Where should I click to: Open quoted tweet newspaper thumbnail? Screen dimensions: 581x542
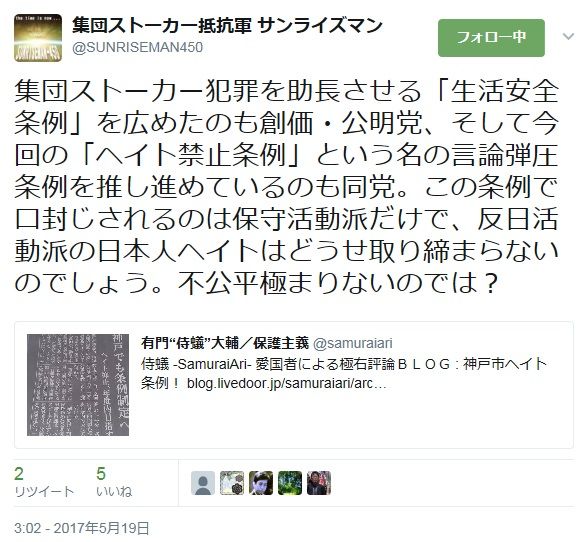tap(78, 385)
